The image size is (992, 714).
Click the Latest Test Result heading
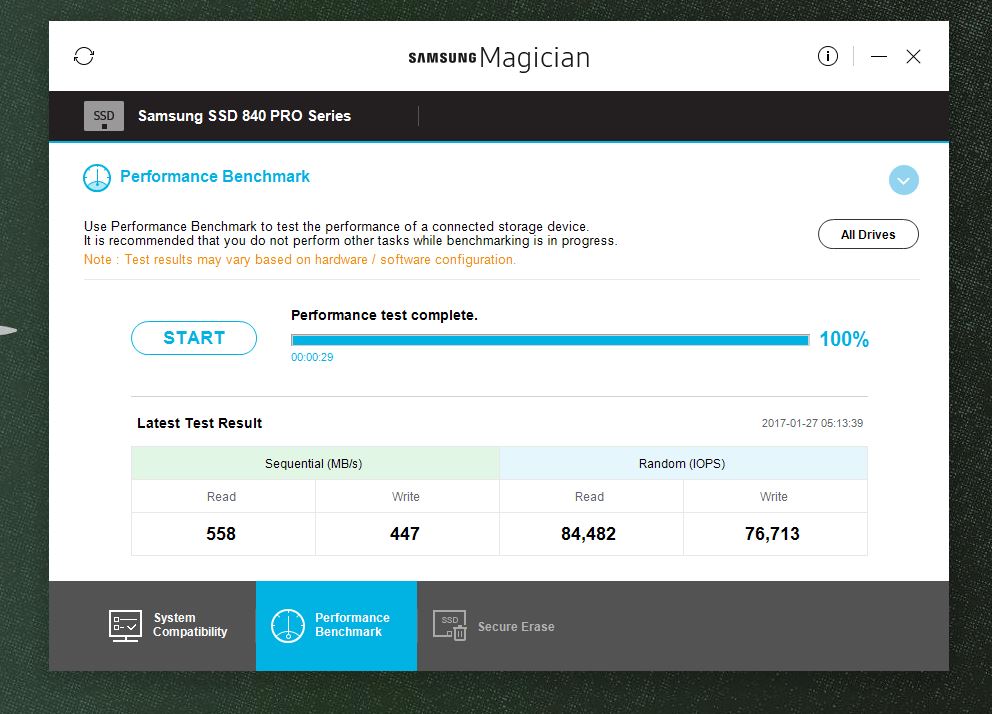tap(199, 423)
